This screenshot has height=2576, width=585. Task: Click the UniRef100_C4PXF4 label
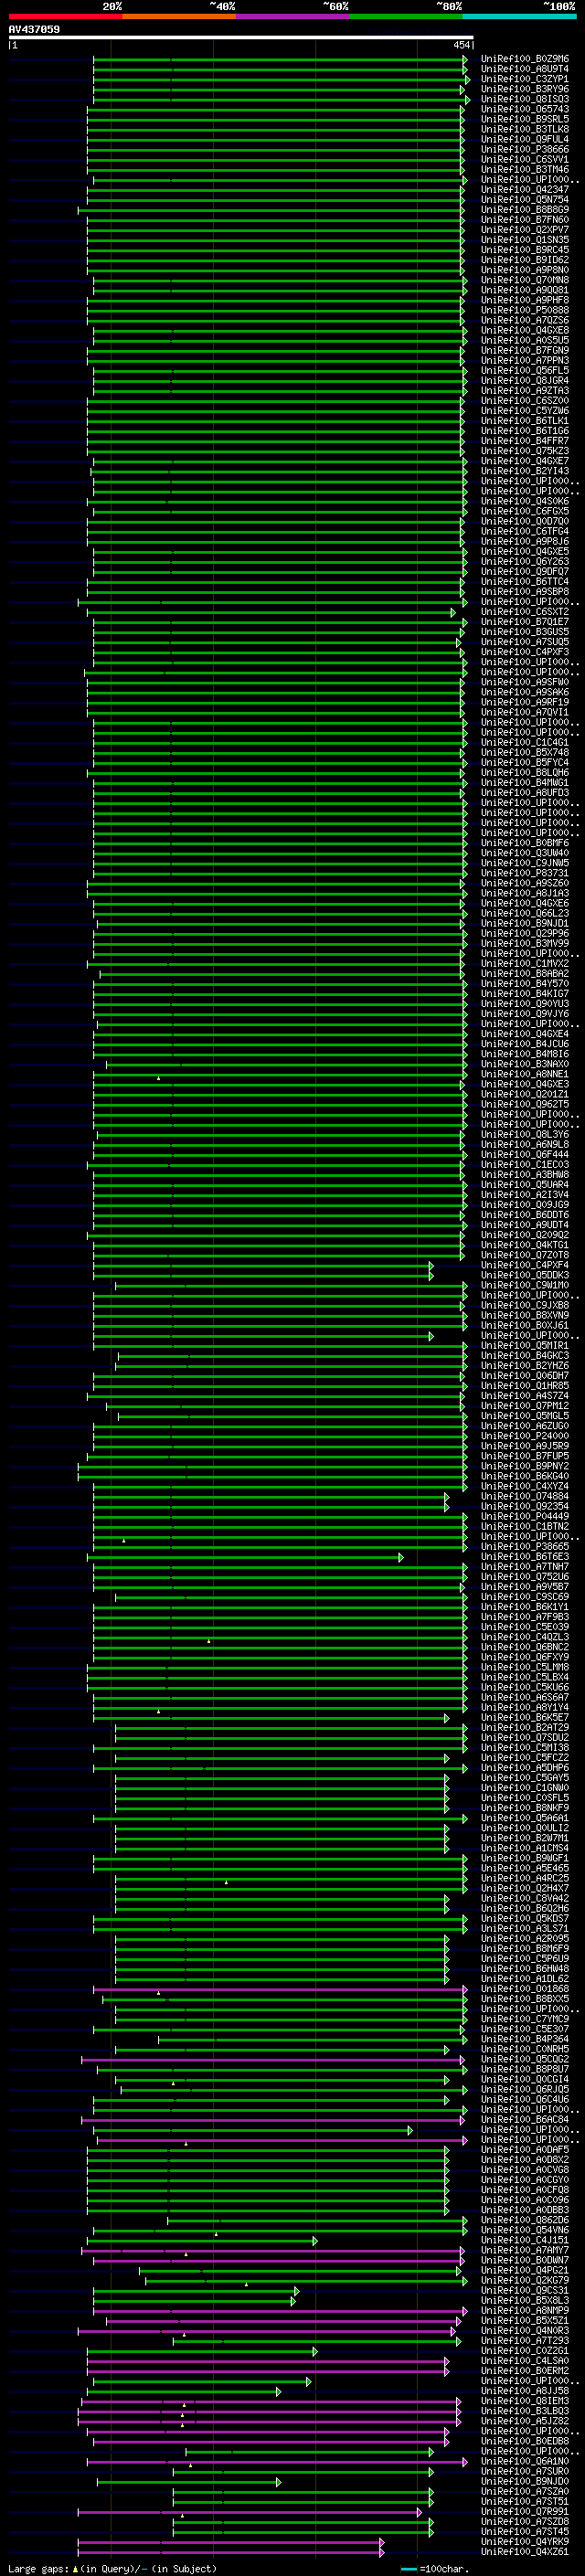pyautogui.click(x=525, y=1265)
